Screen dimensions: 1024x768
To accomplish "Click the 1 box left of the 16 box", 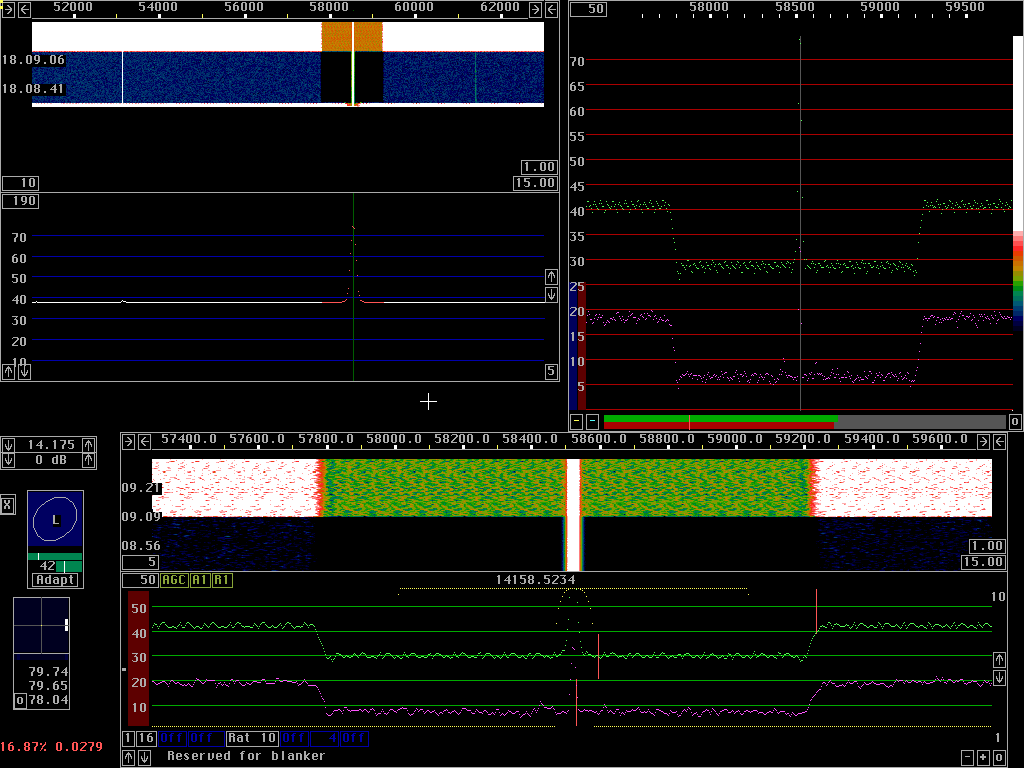I will [128, 739].
